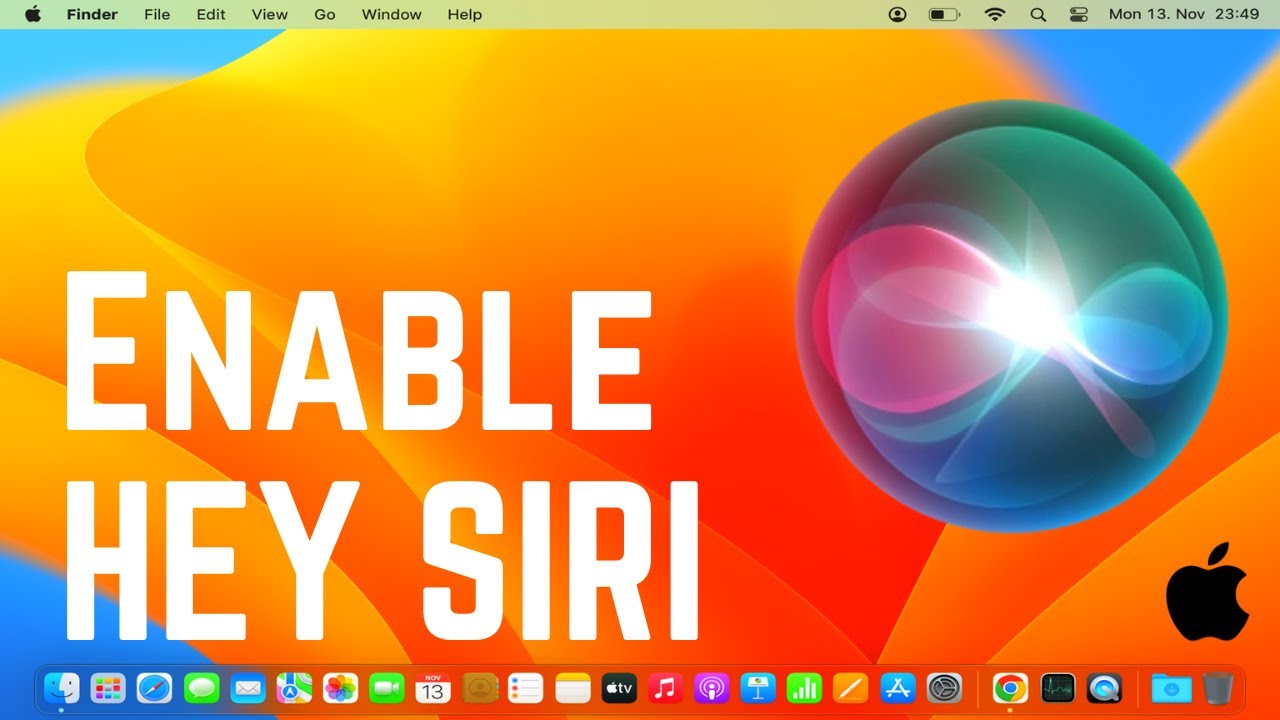Open Launchpad in the Dock
This screenshot has width=1280, height=720.
pyautogui.click(x=108, y=688)
